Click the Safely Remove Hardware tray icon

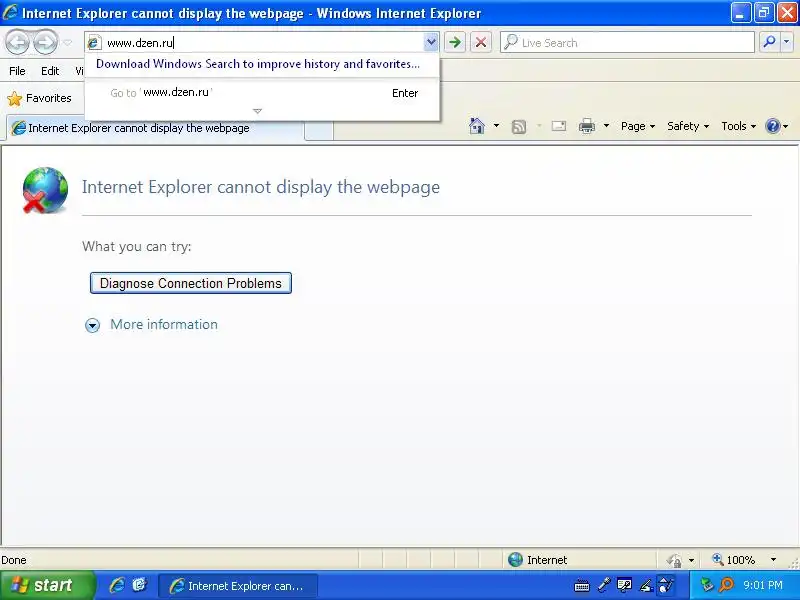[x=707, y=585]
